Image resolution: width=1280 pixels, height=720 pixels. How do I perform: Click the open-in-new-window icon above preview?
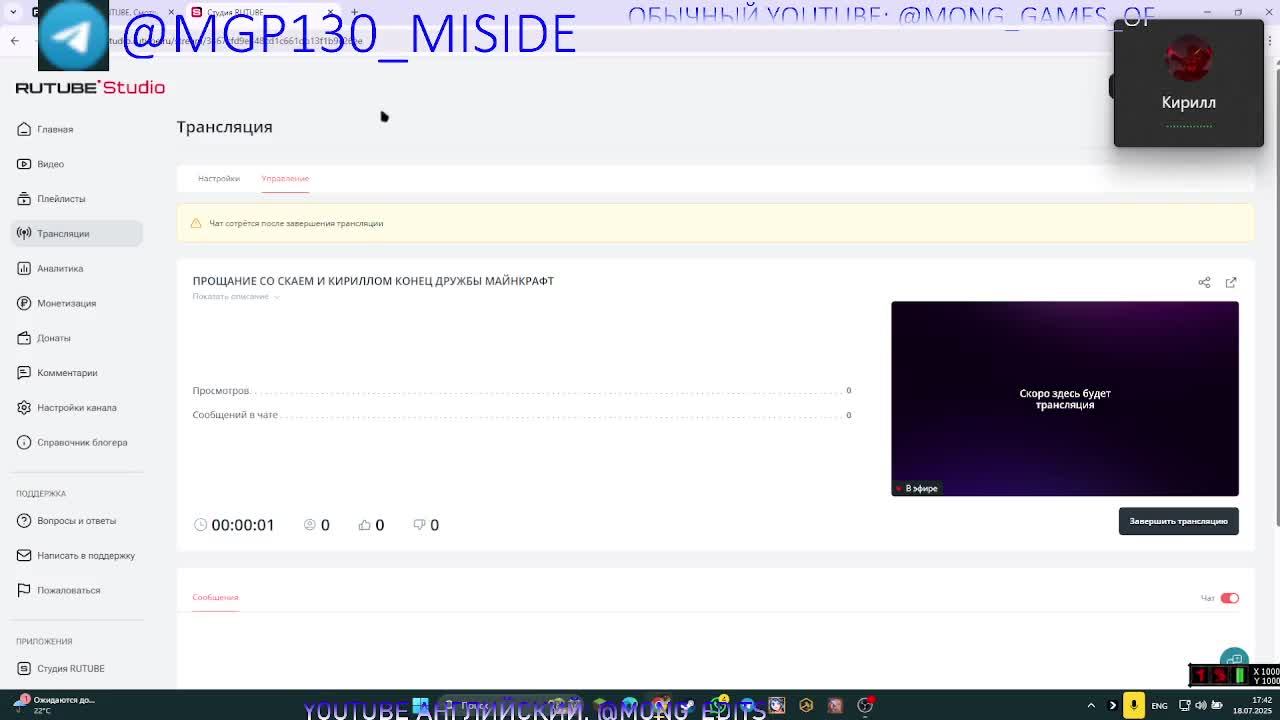click(x=1231, y=282)
